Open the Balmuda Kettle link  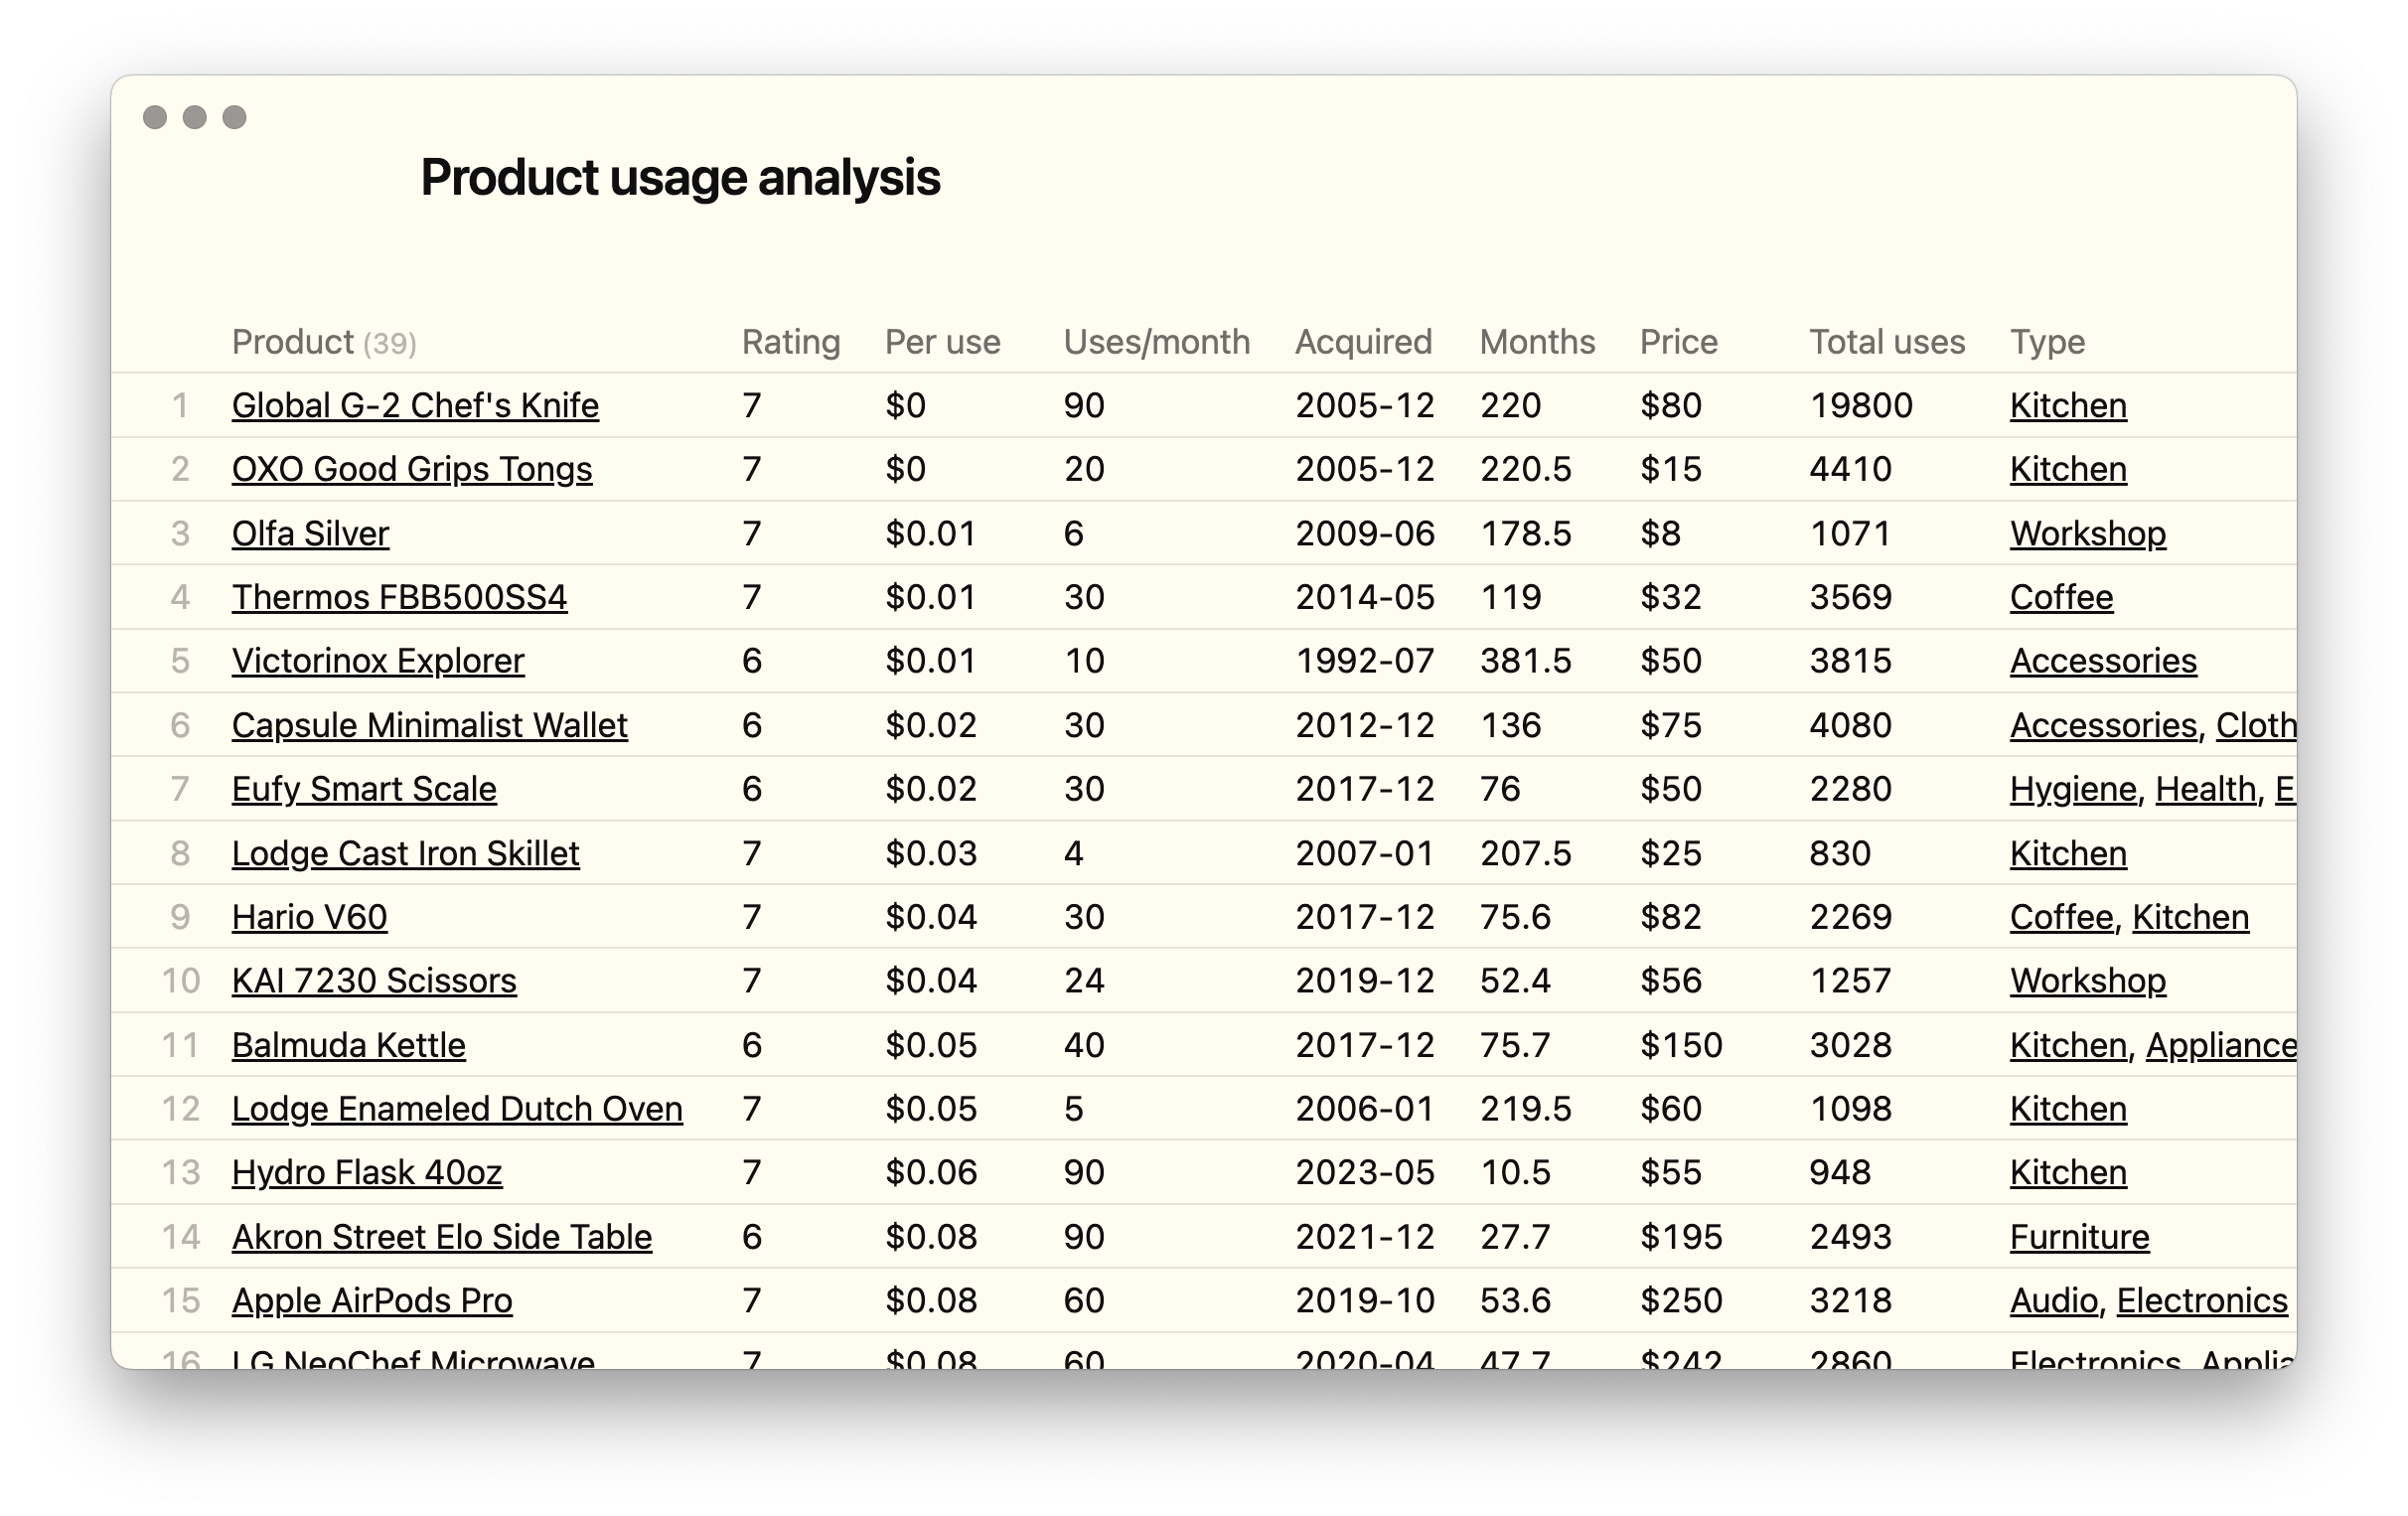348,1045
